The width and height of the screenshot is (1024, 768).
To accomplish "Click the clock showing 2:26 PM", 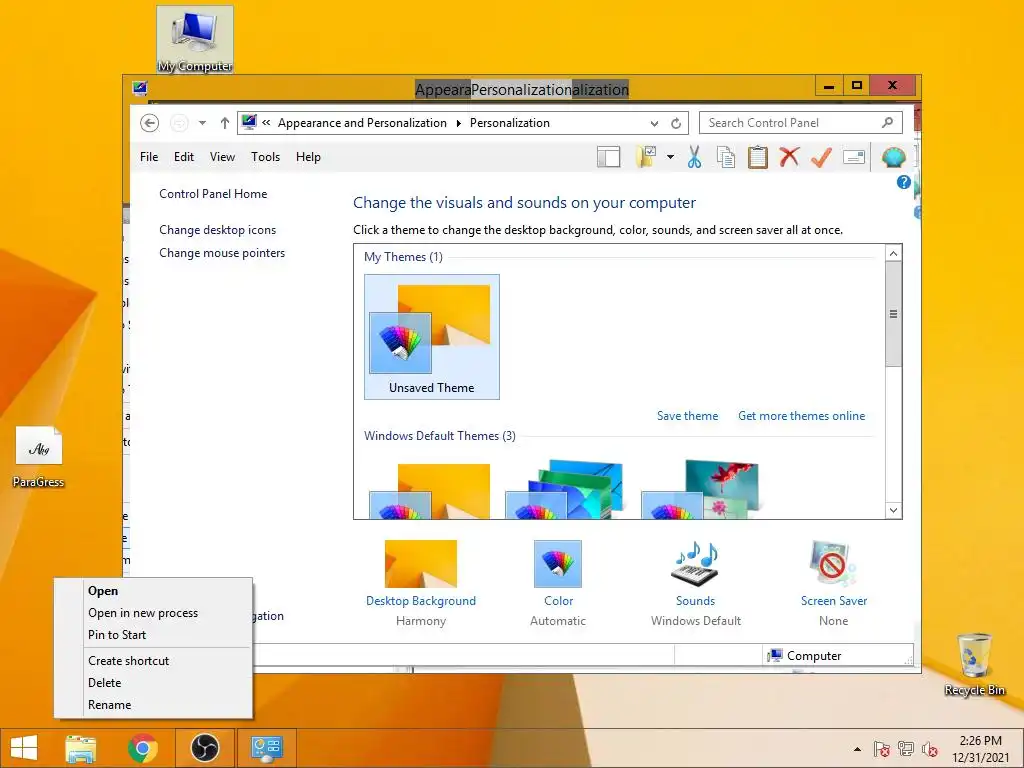I will pyautogui.click(x=980, y=741).
